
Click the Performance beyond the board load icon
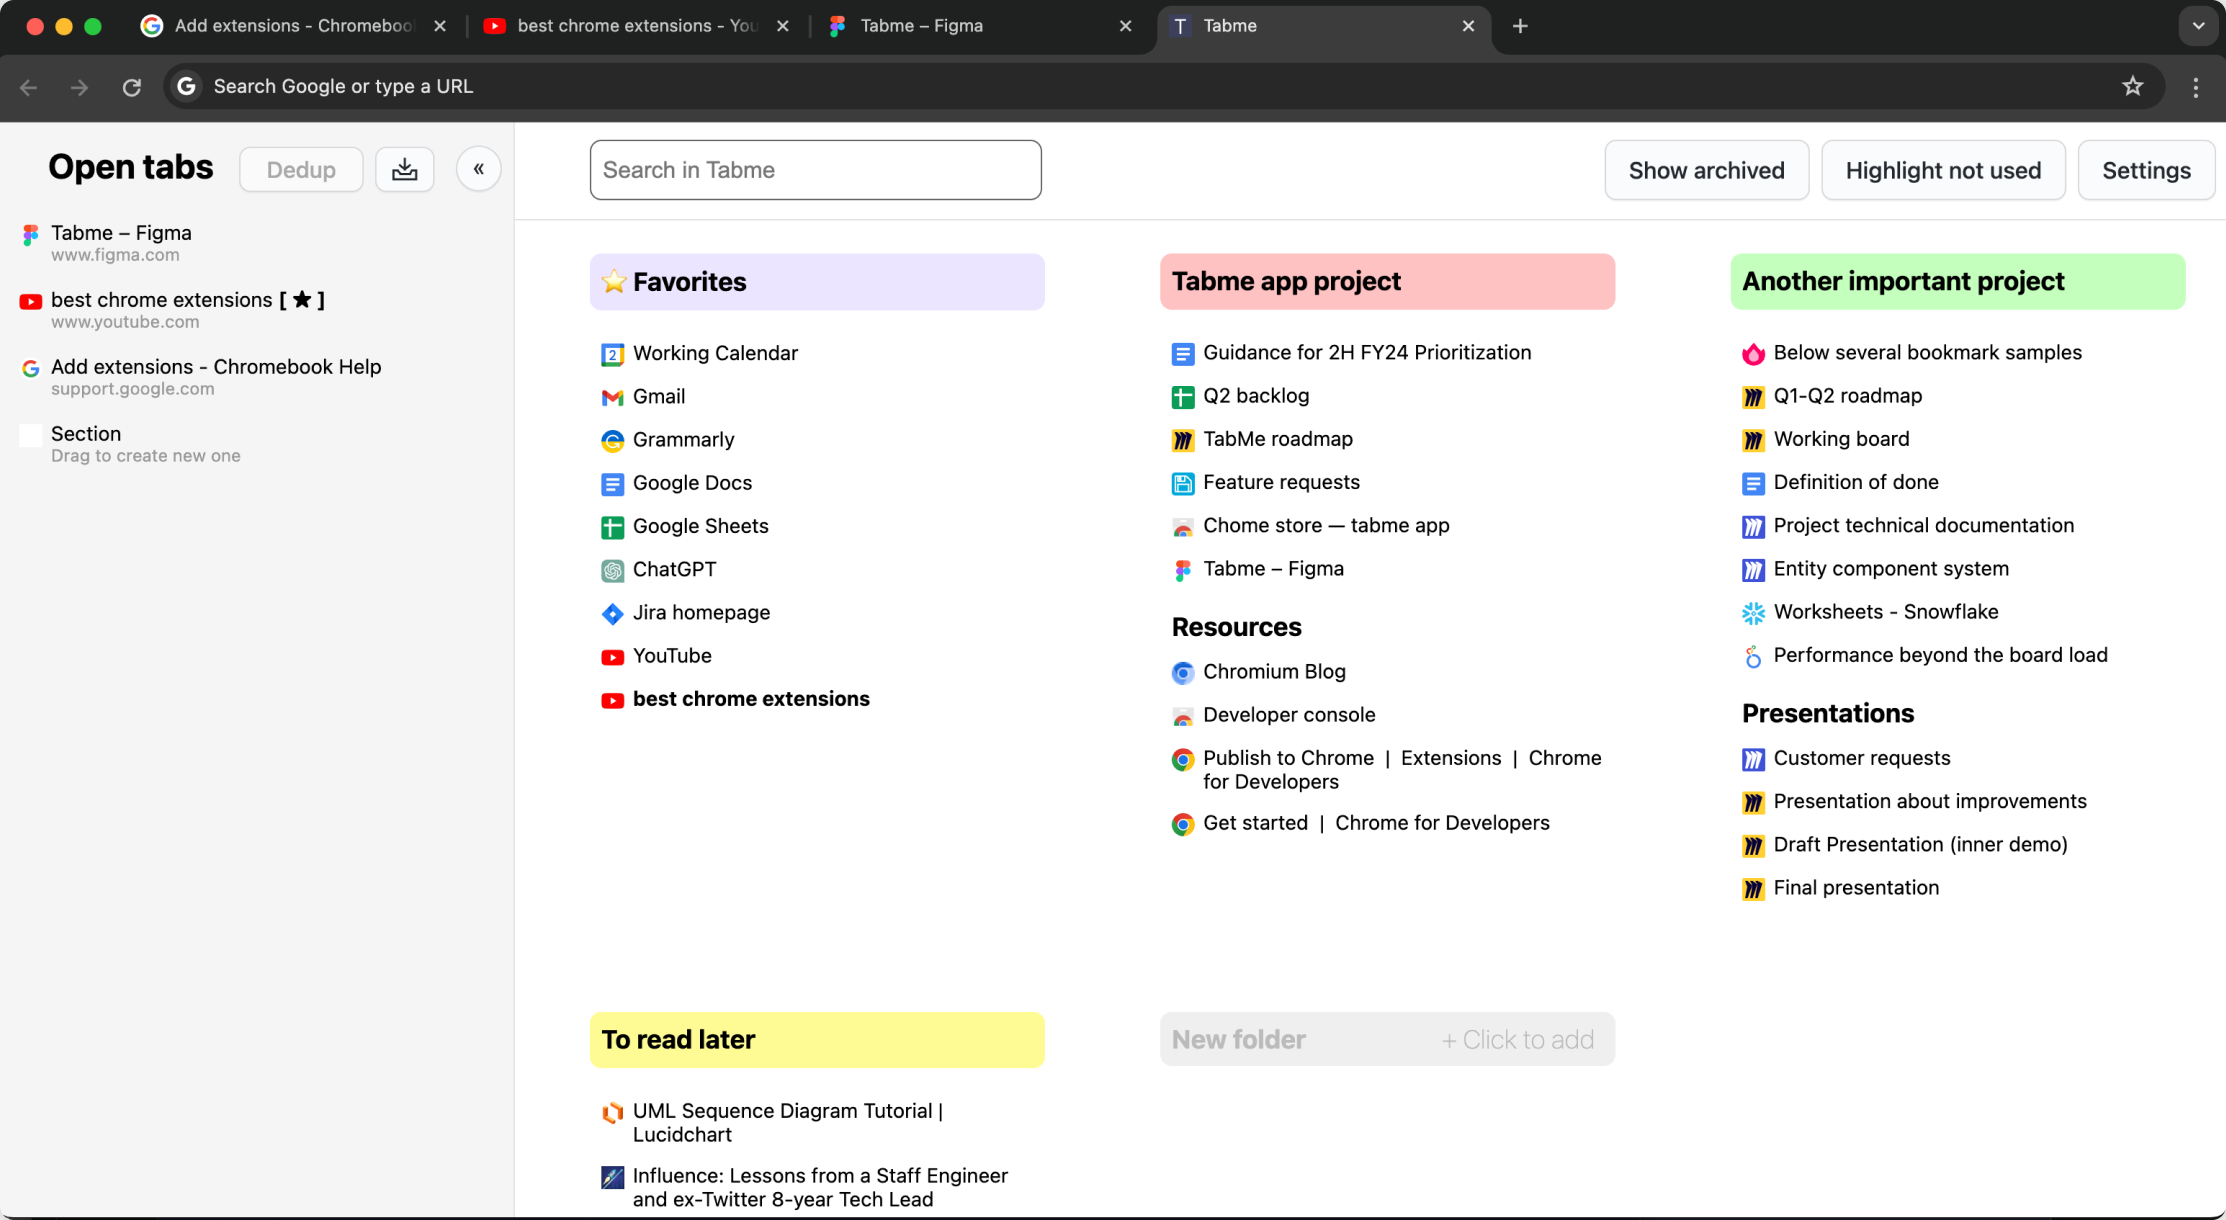tap(1752, 656)
